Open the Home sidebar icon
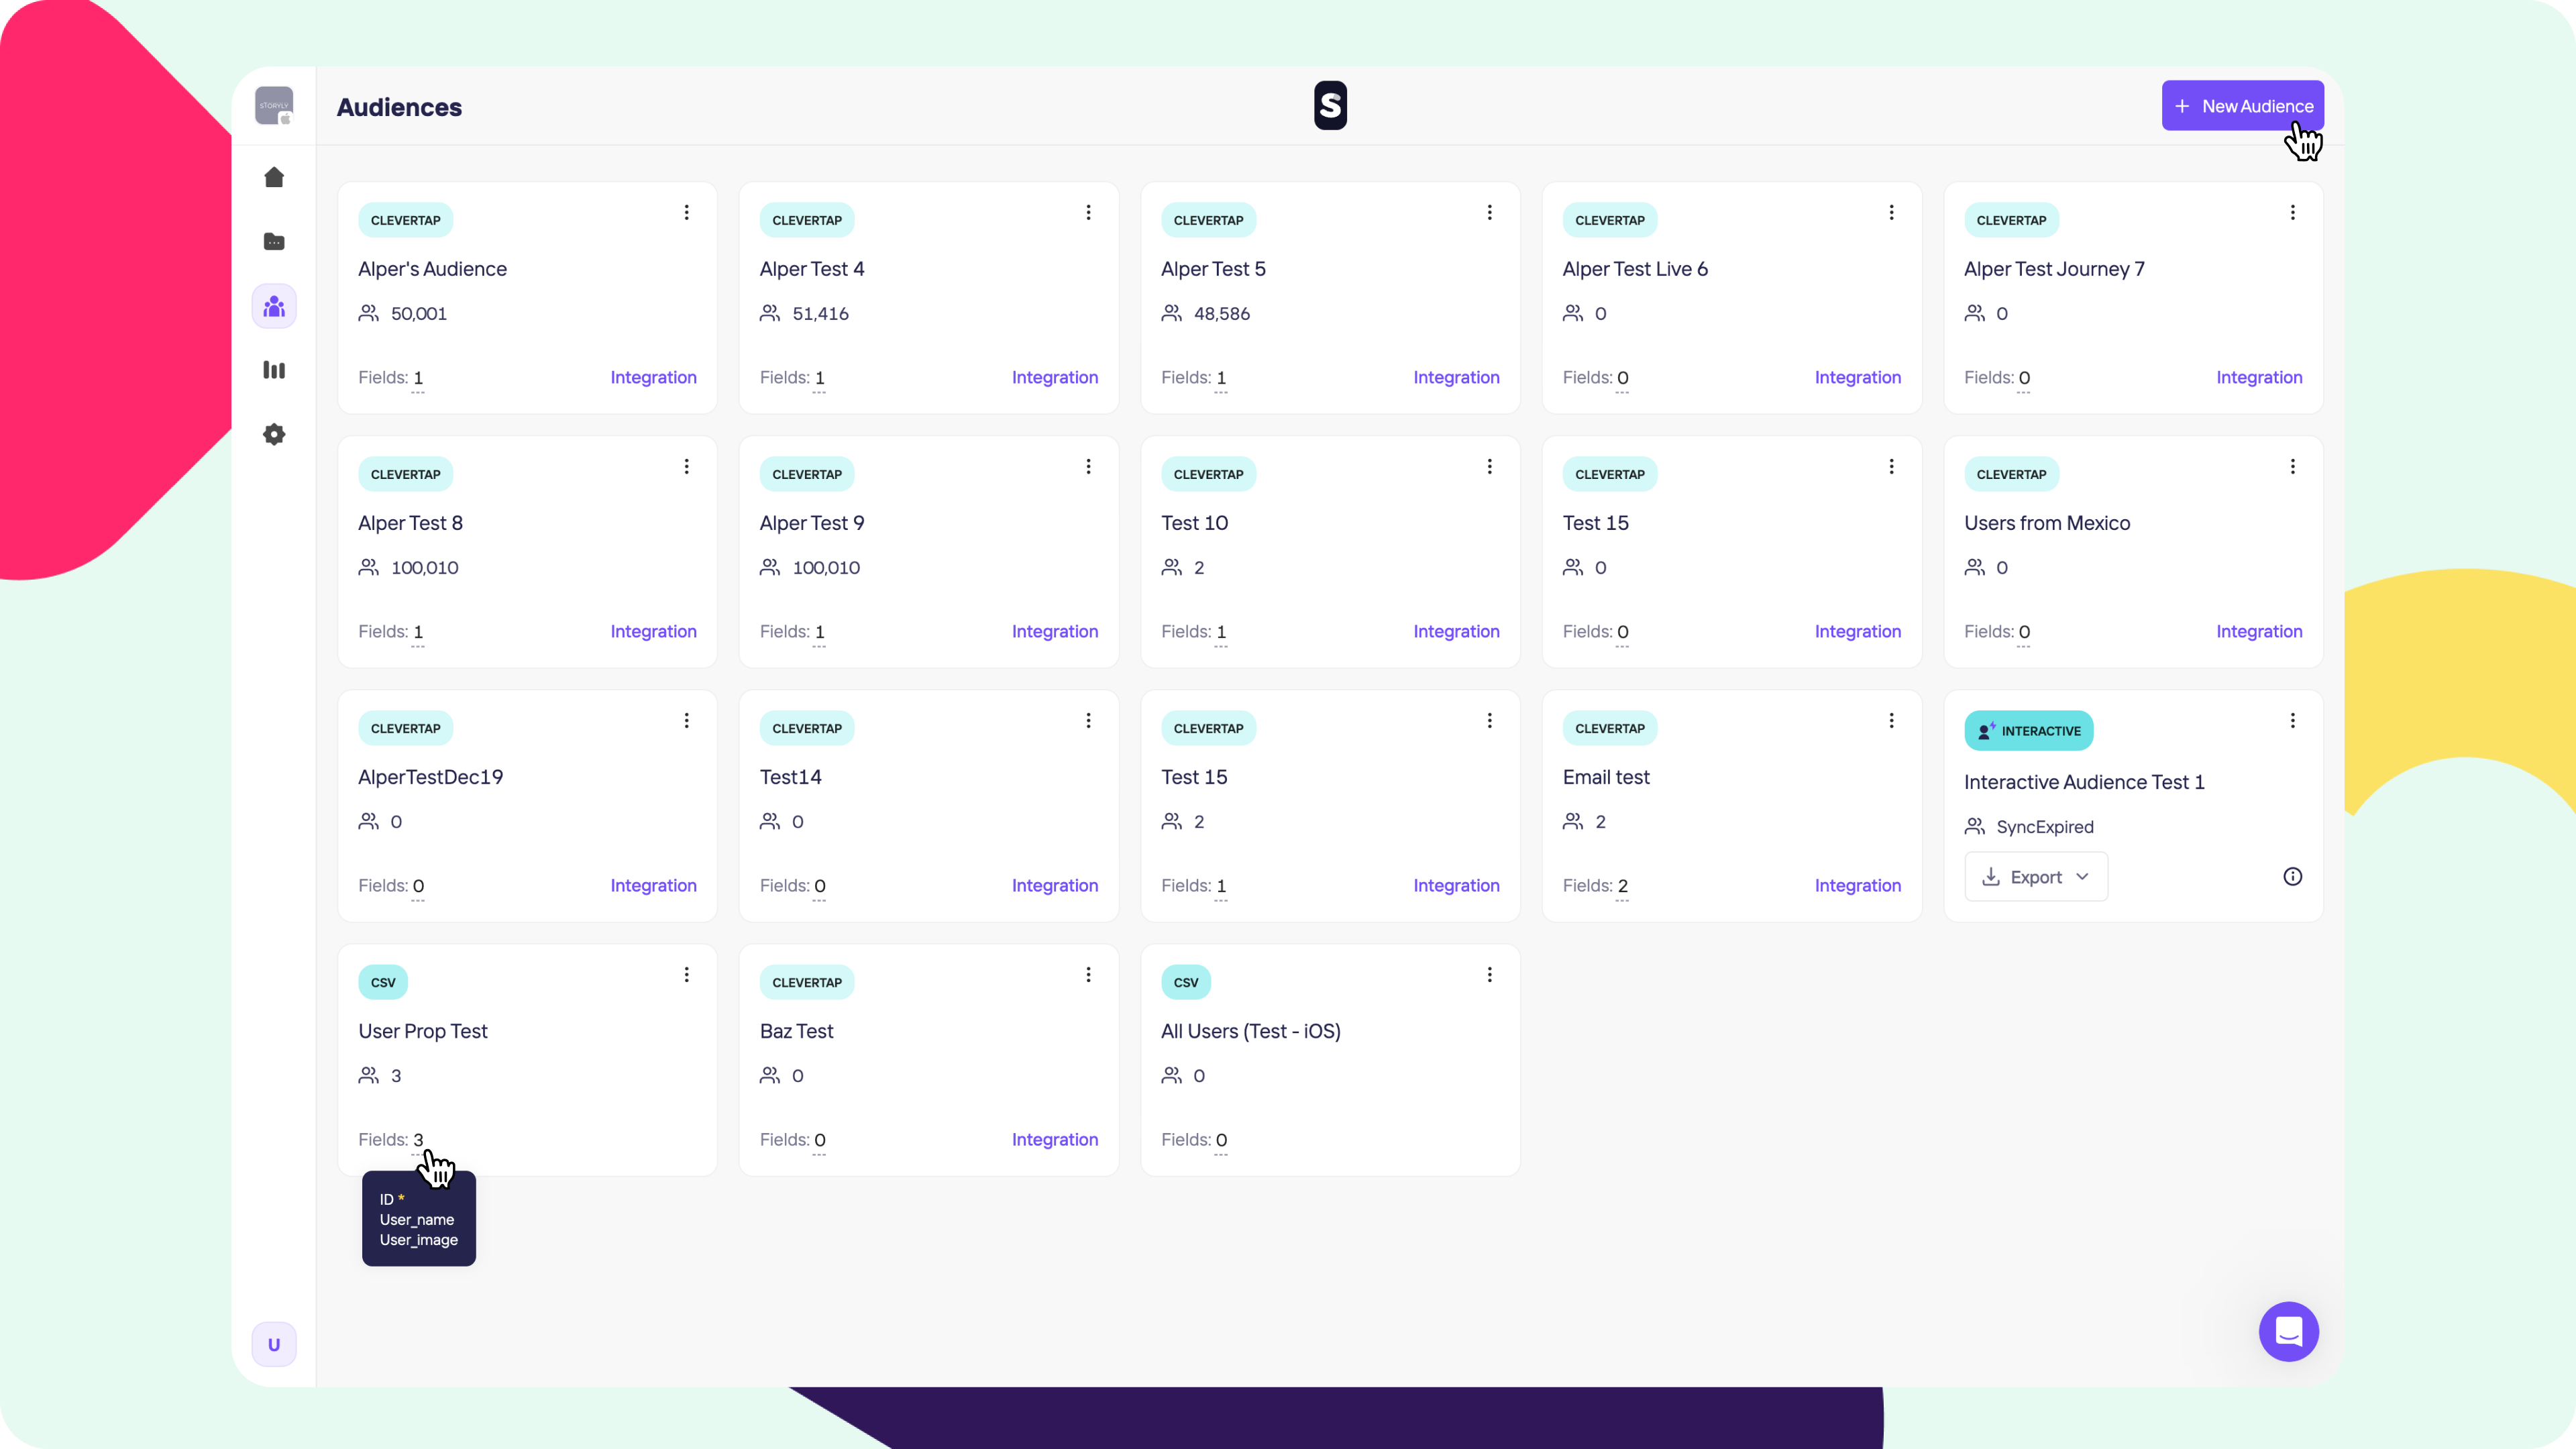This screenshot has width=2576, height=1449. [x=274, y=177]
